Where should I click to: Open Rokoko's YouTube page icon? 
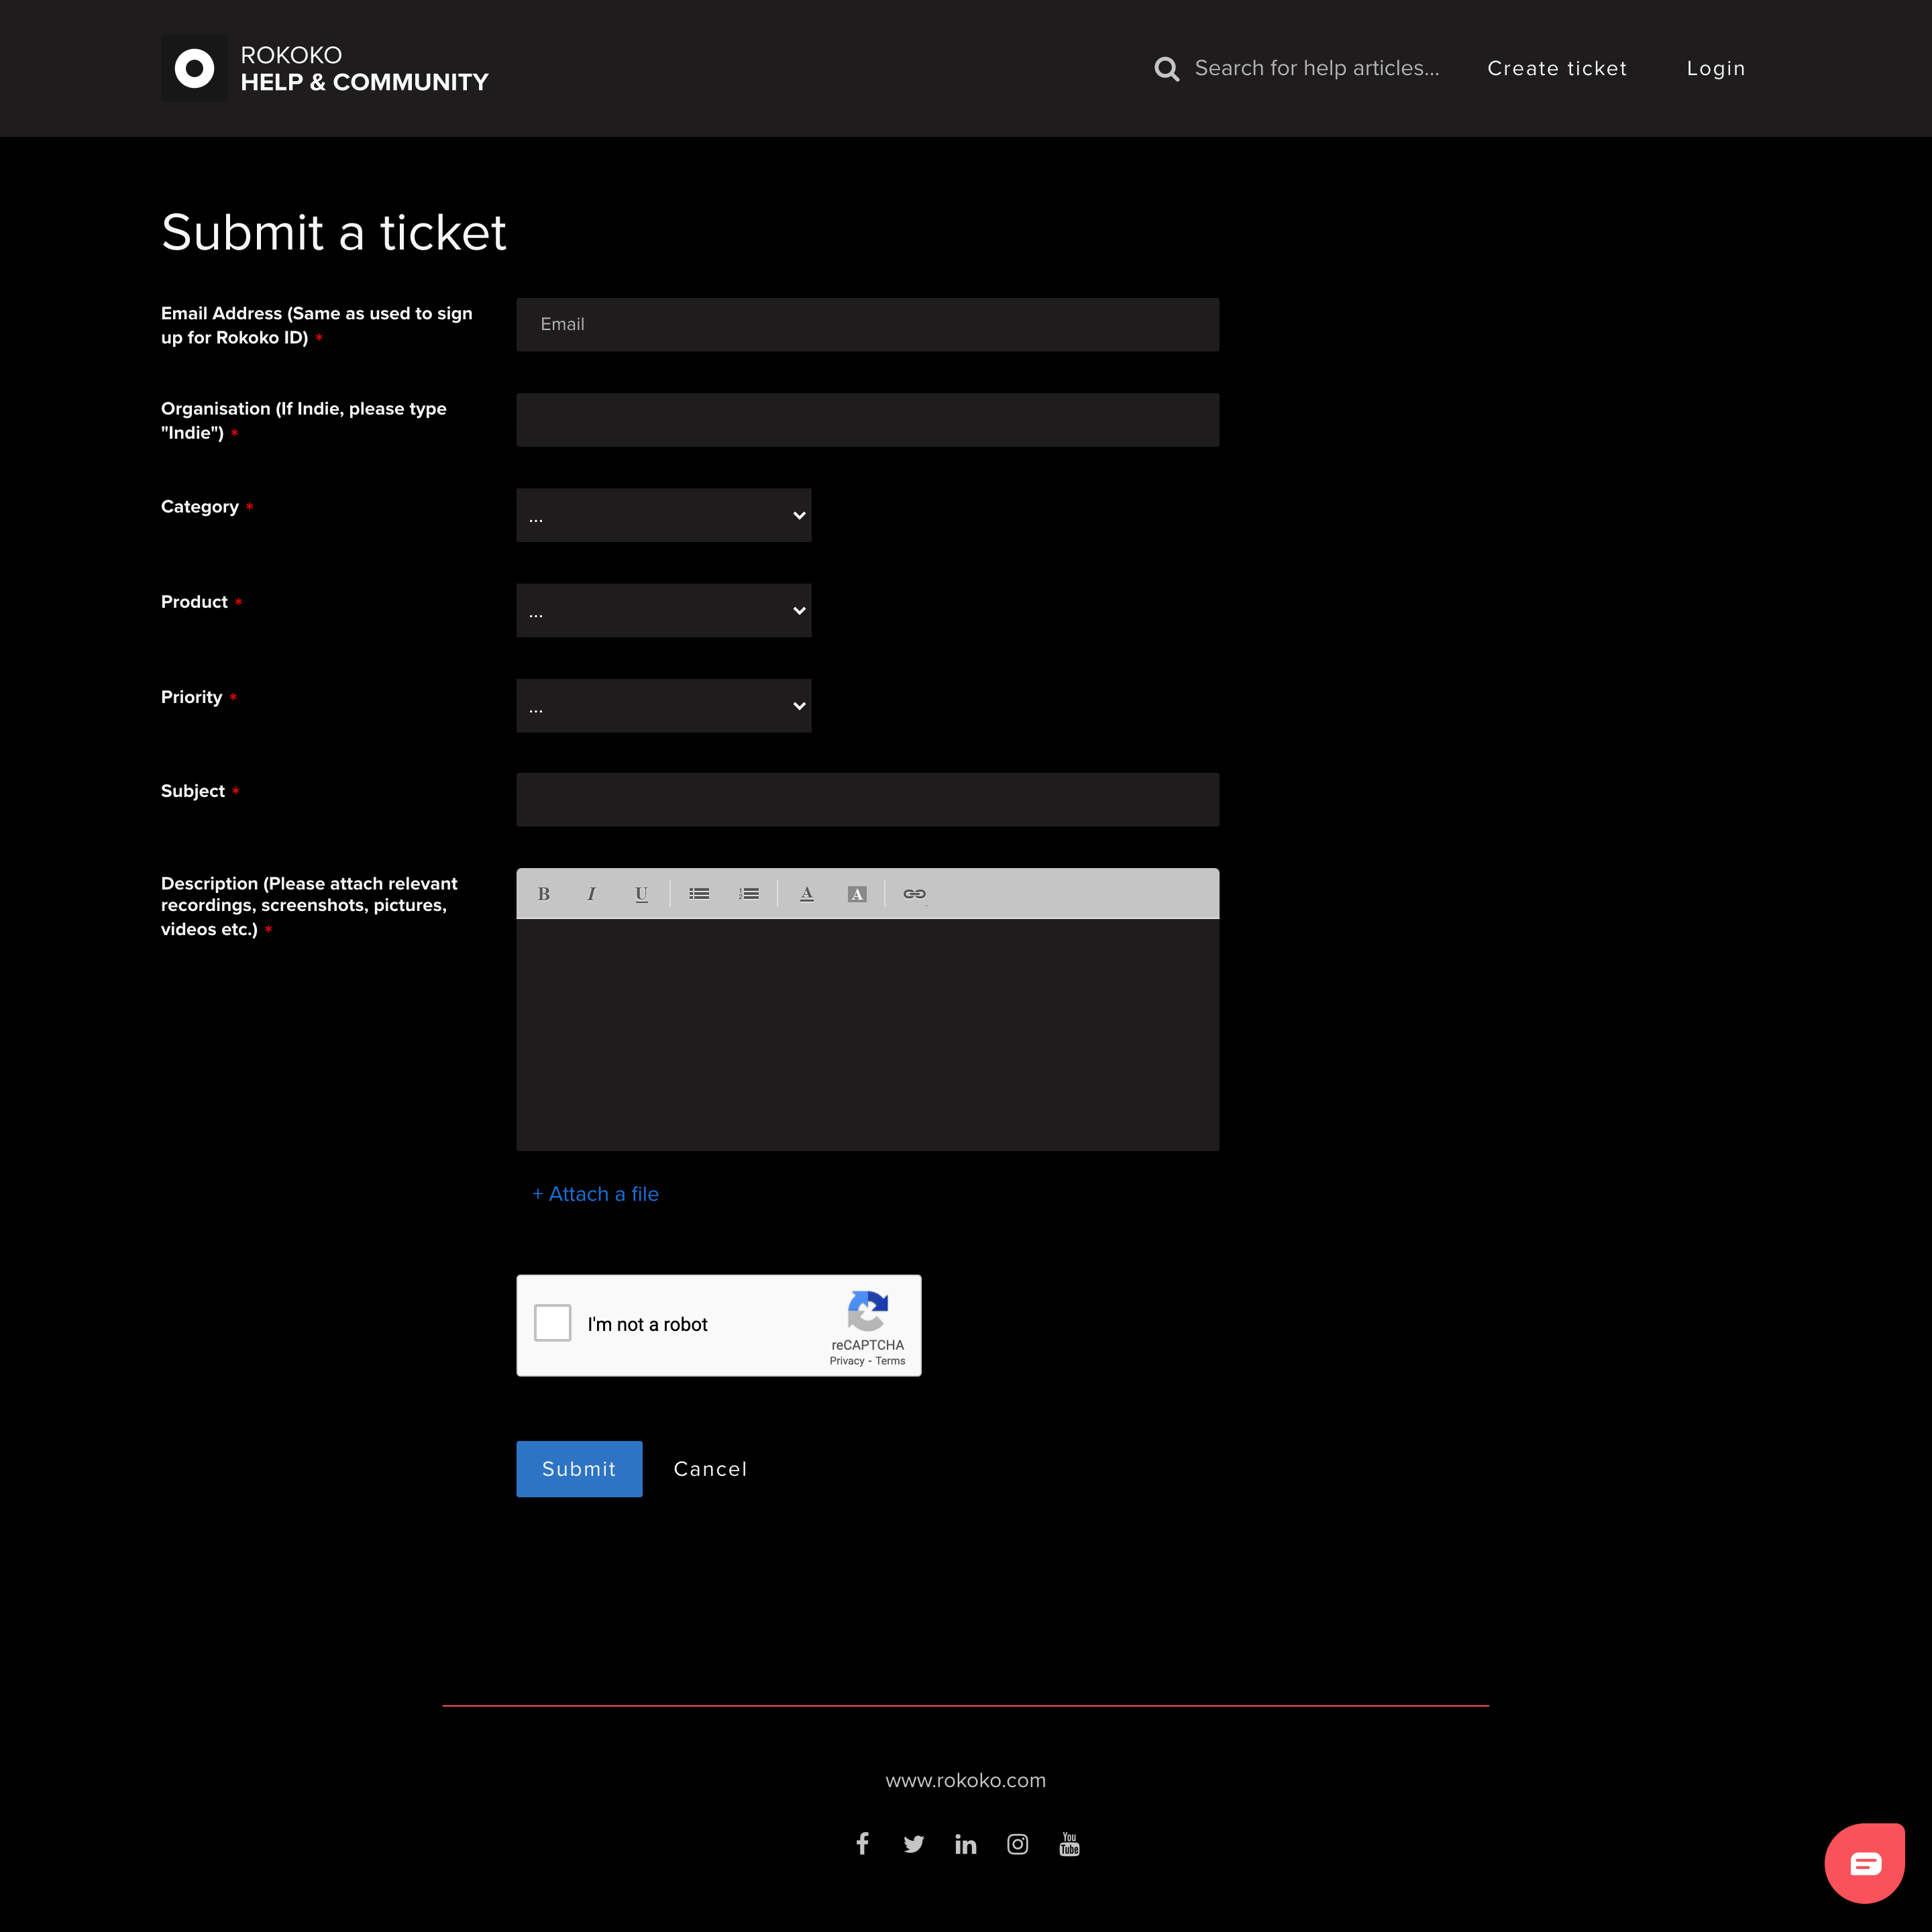pyautogui.click(x=1069, y=1844)
